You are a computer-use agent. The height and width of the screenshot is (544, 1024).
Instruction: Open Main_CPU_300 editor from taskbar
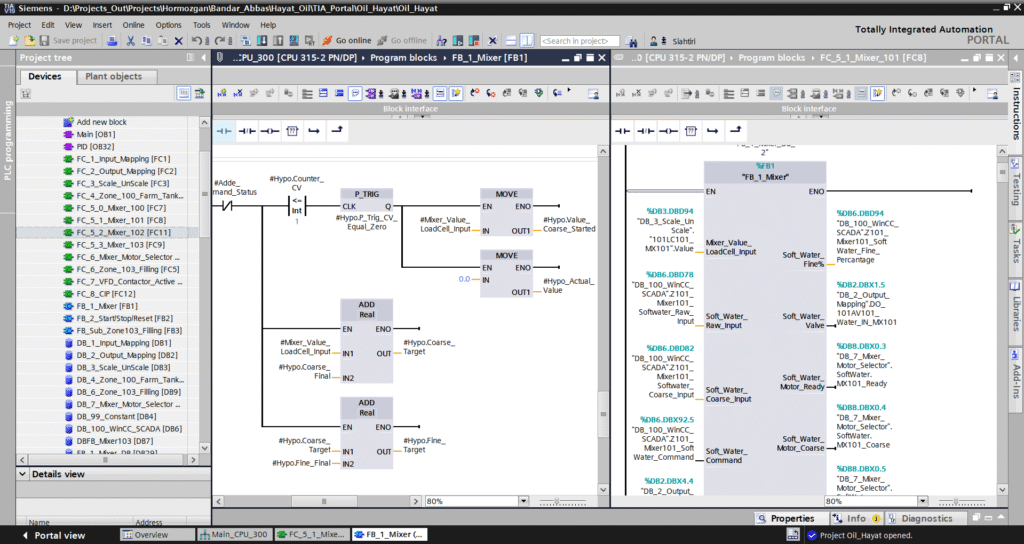[235, 535]
